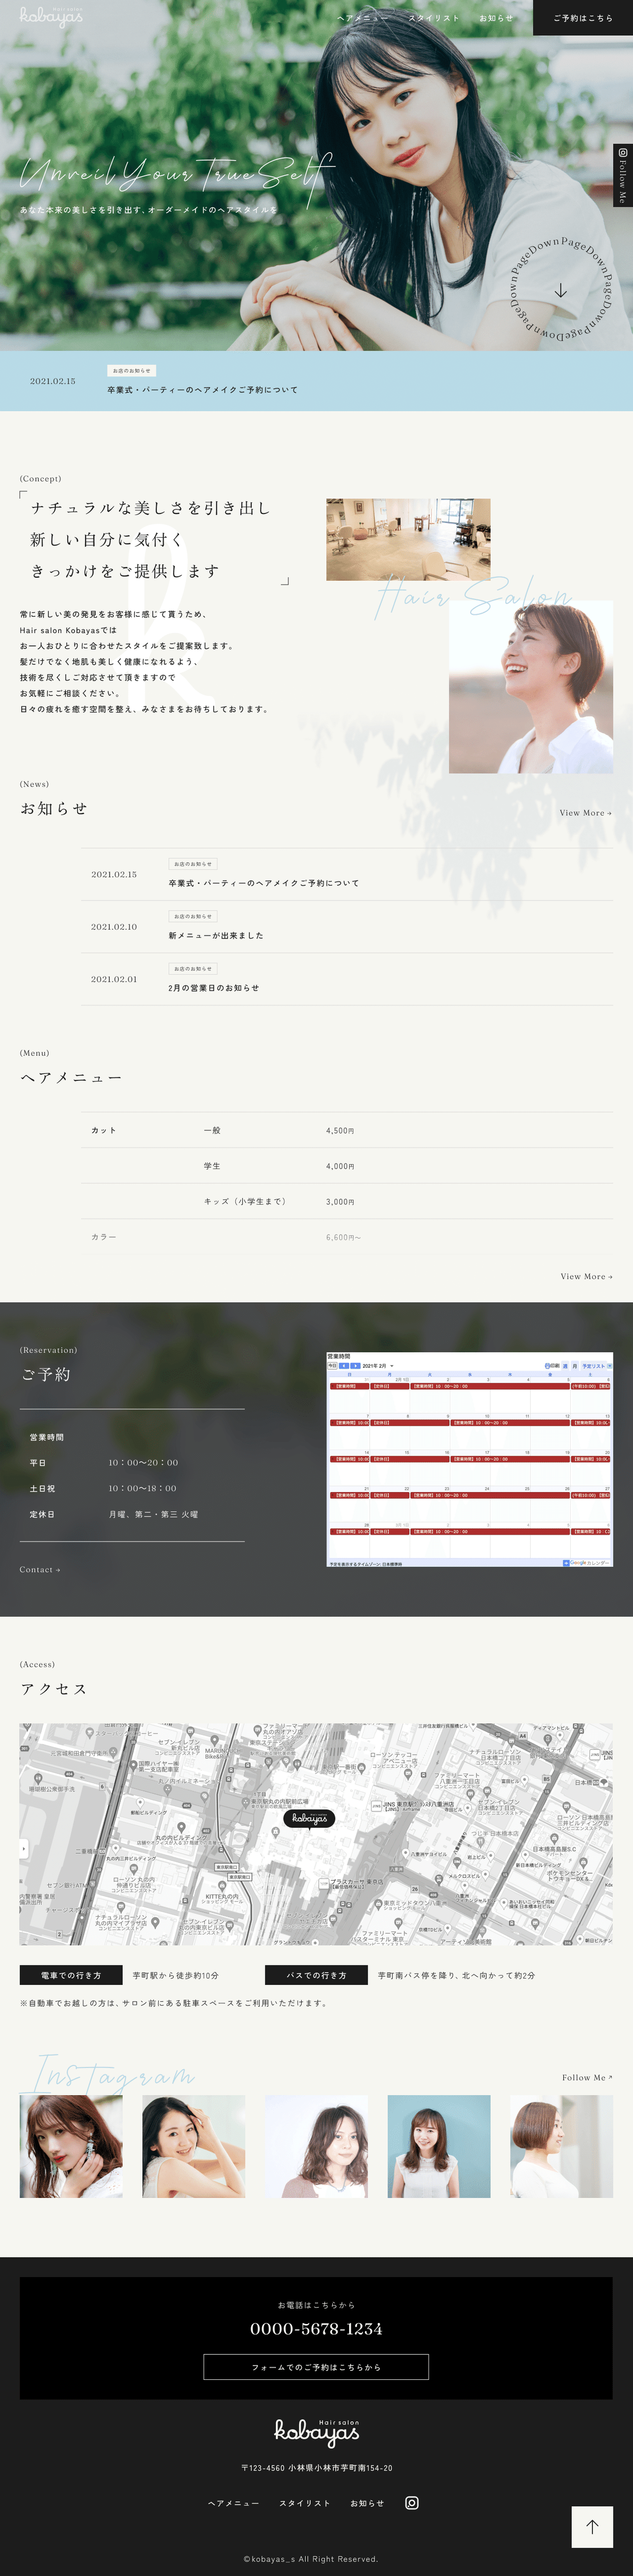Click View More under the hair menu table
Viewport: 633px width, 2576px height.
coord(586,1277)
